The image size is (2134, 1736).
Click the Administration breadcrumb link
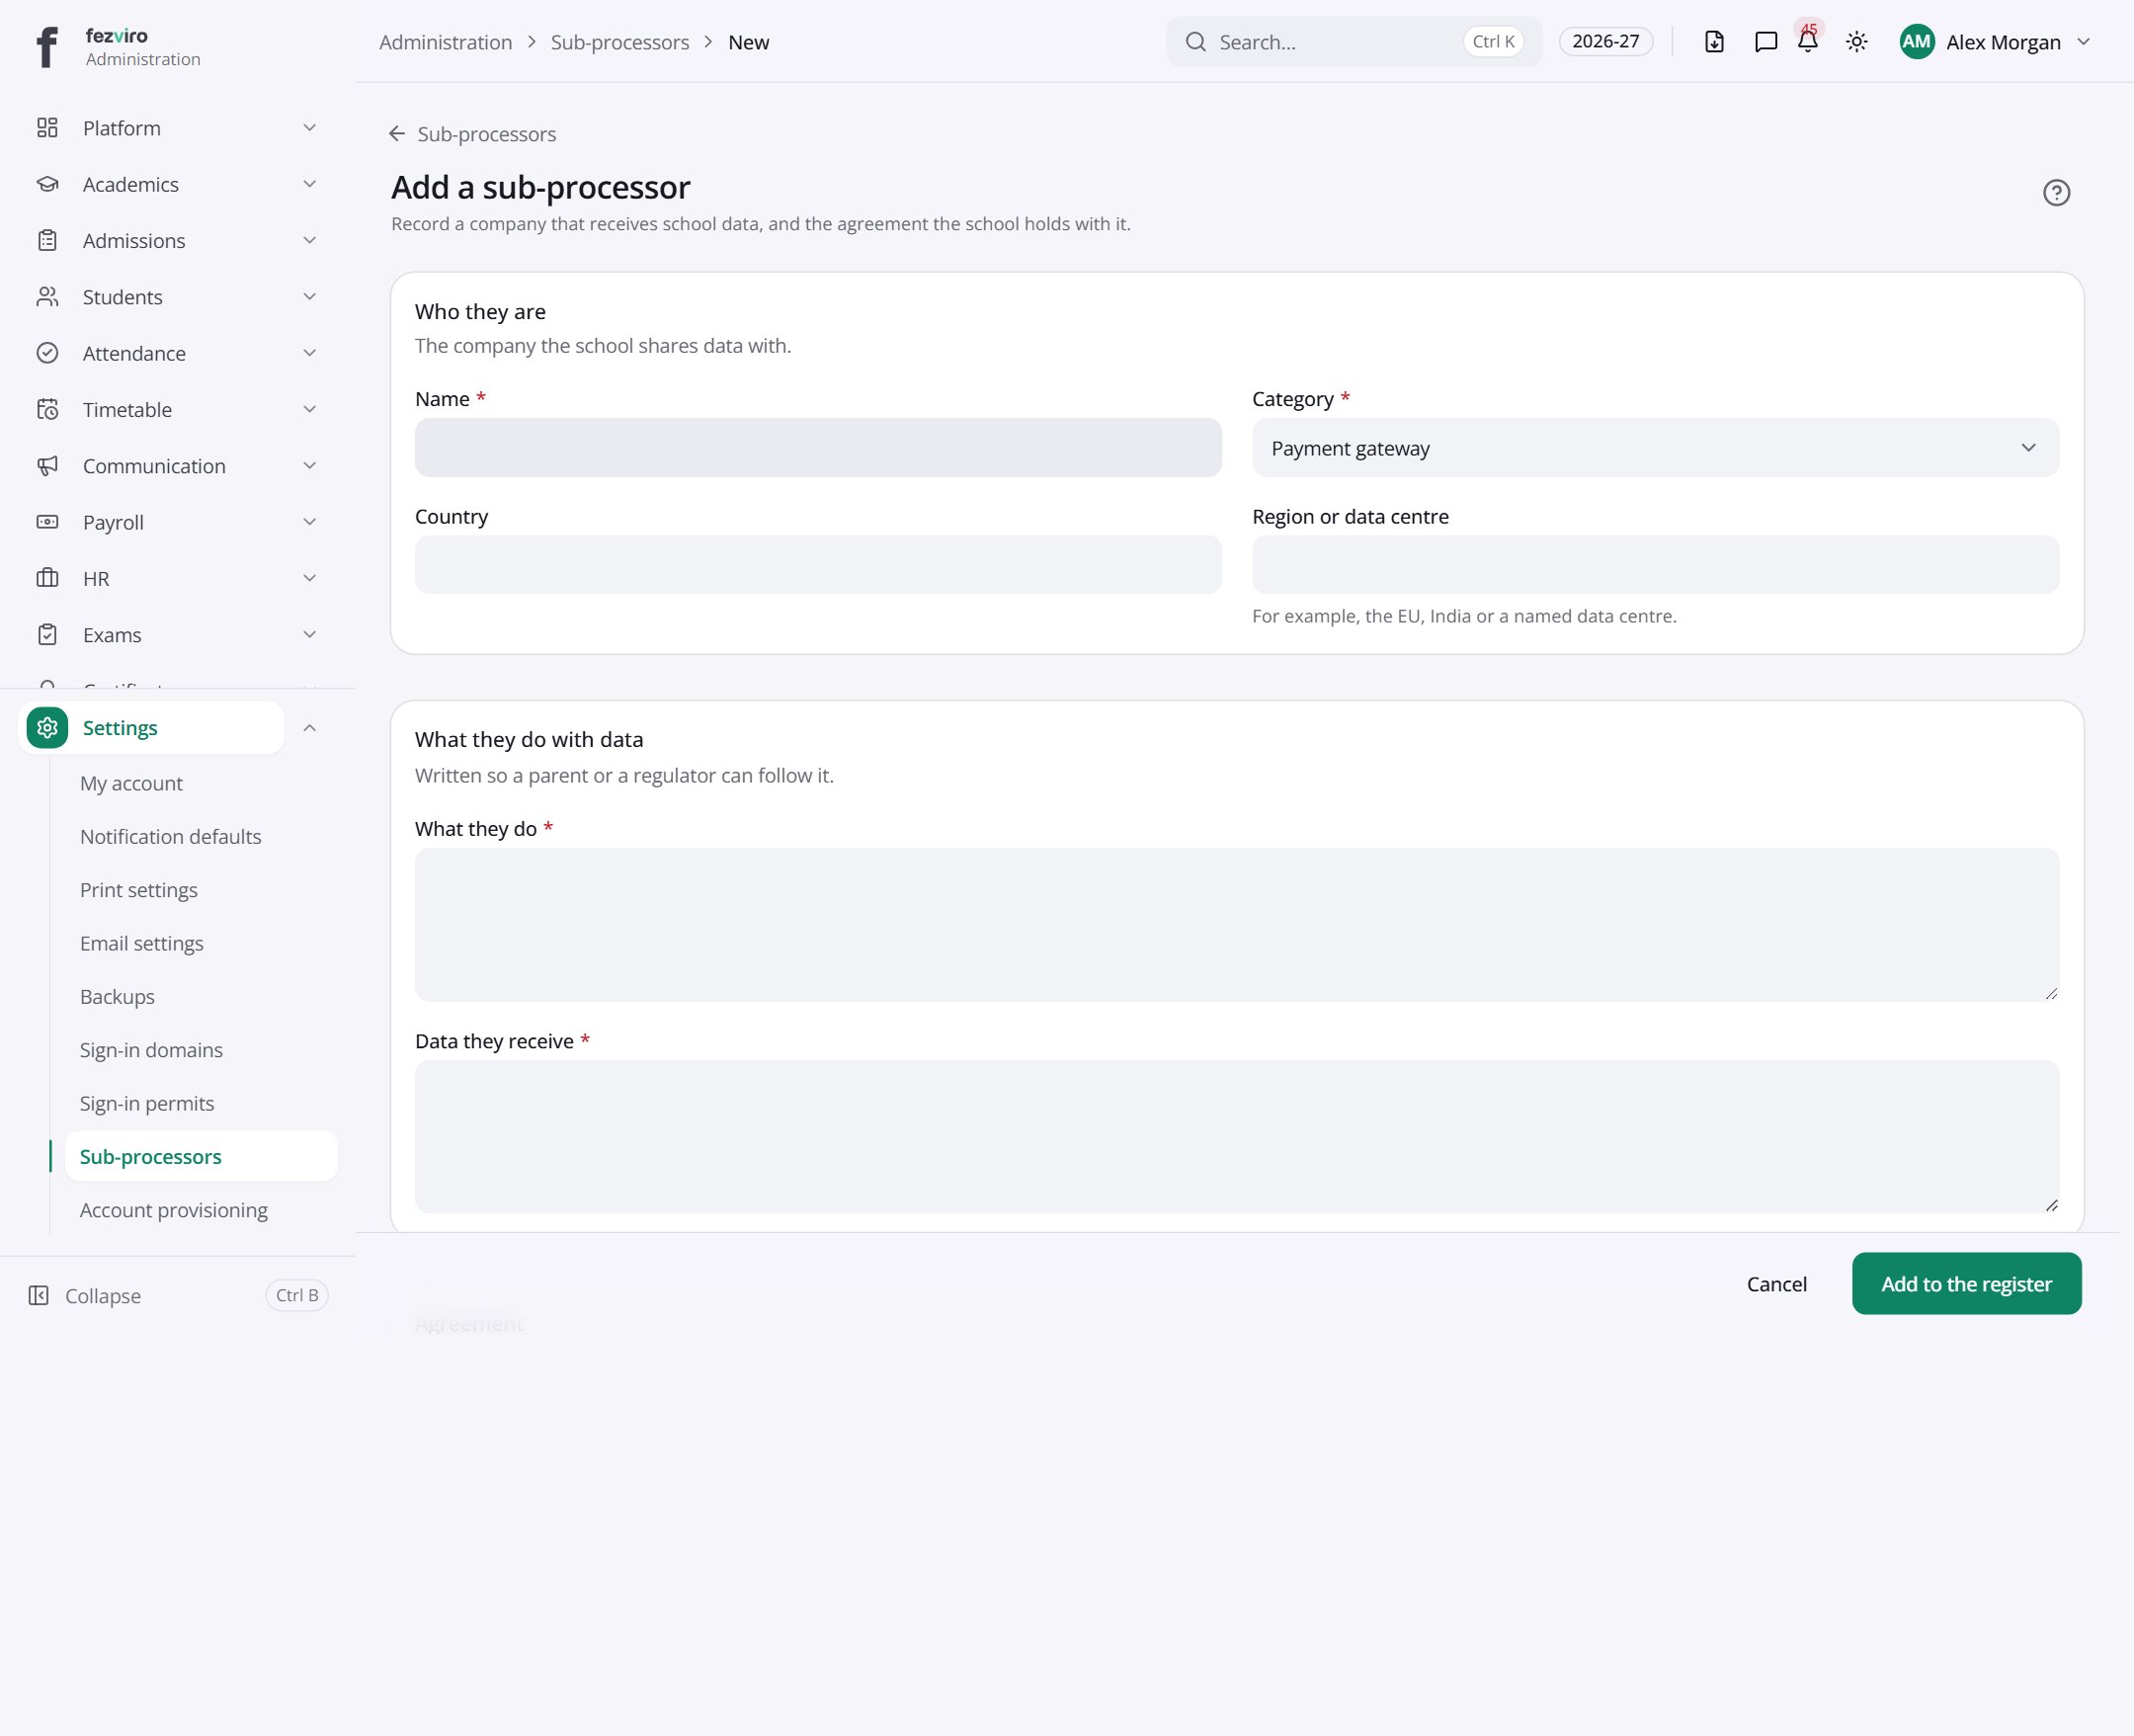click(x=445, y=42)
